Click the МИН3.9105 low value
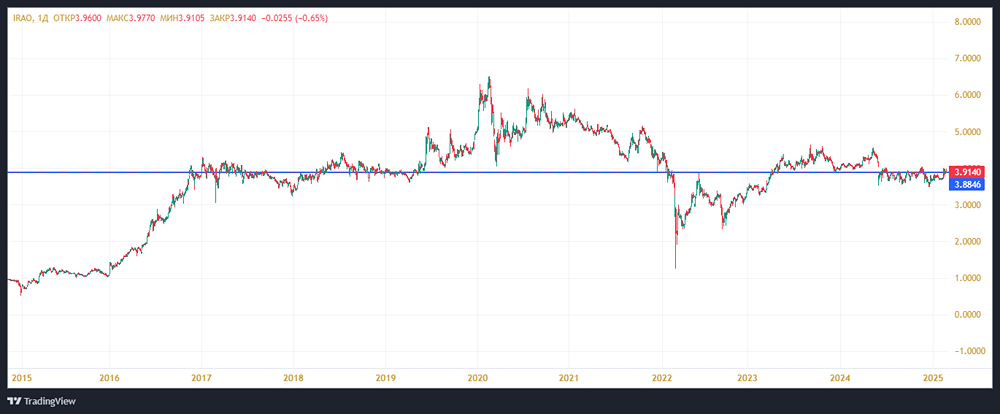The image size is (1000, 414). tap(180, 18)
